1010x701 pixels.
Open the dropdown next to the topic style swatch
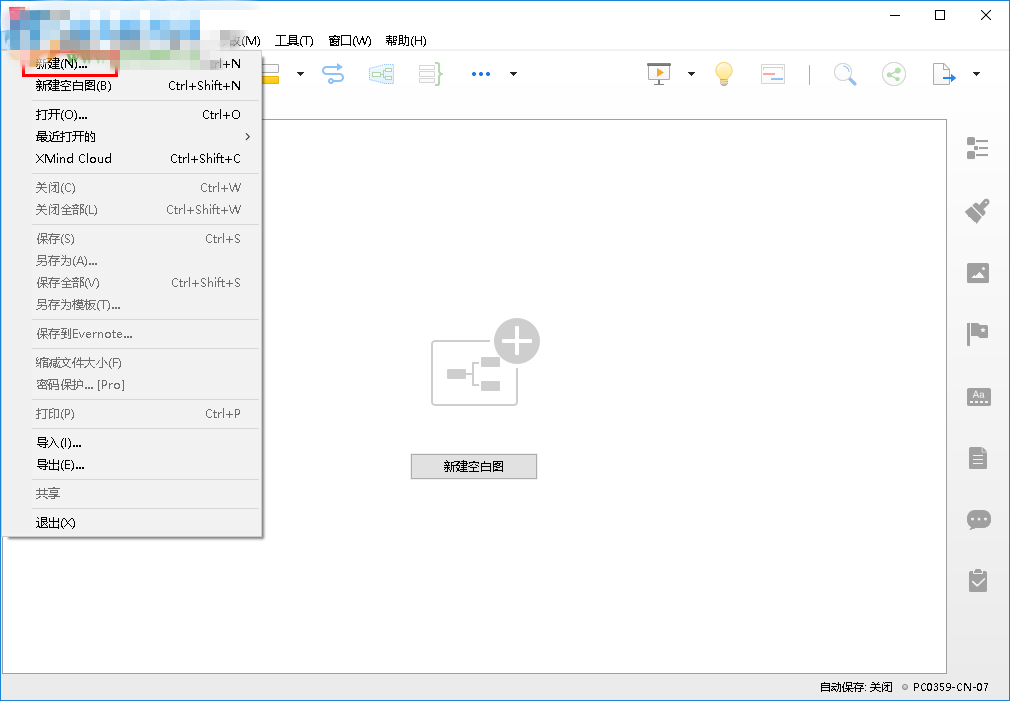[x=300, y=73]
